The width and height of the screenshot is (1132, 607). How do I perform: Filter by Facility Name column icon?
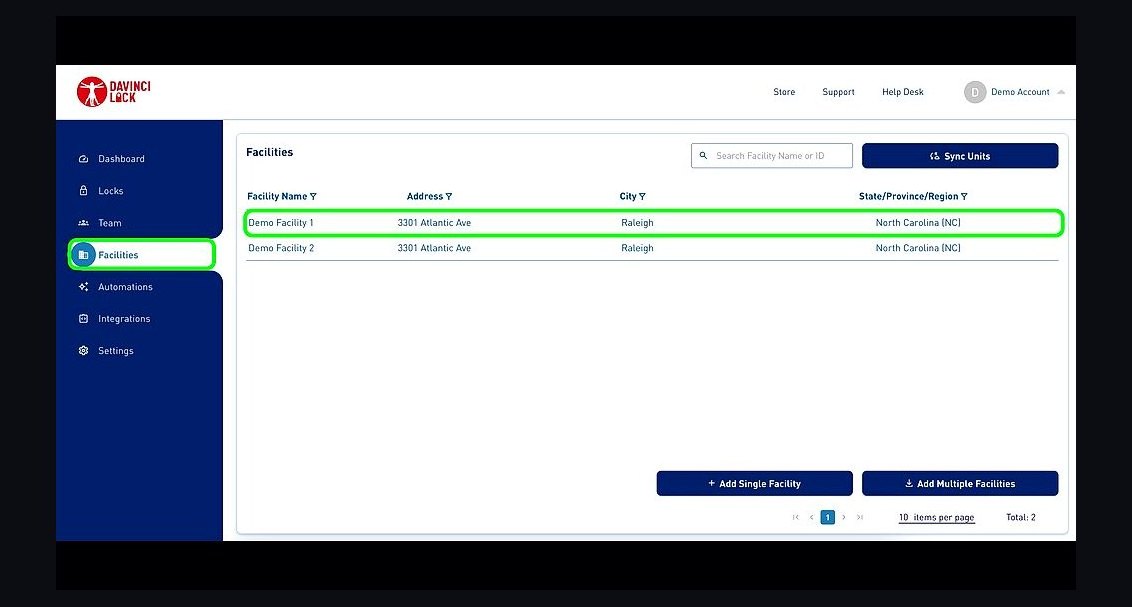313,196
